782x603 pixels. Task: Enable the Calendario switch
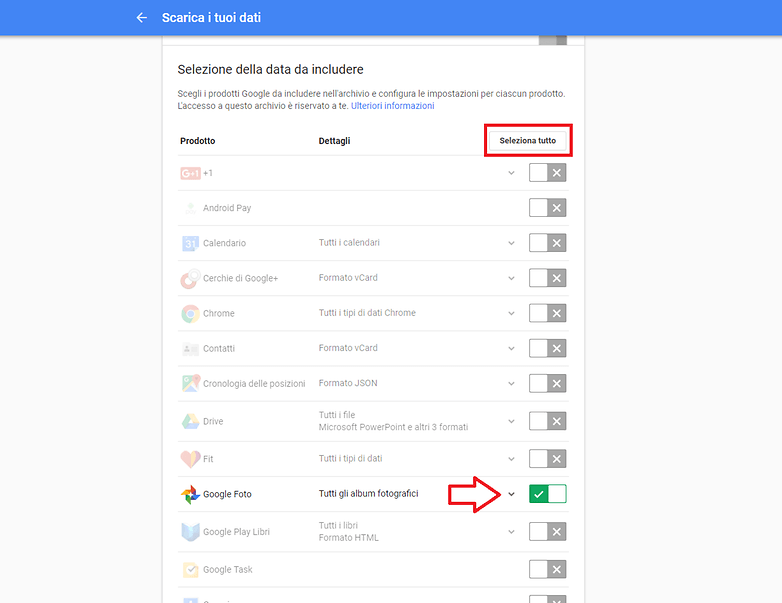pos(548,243)
